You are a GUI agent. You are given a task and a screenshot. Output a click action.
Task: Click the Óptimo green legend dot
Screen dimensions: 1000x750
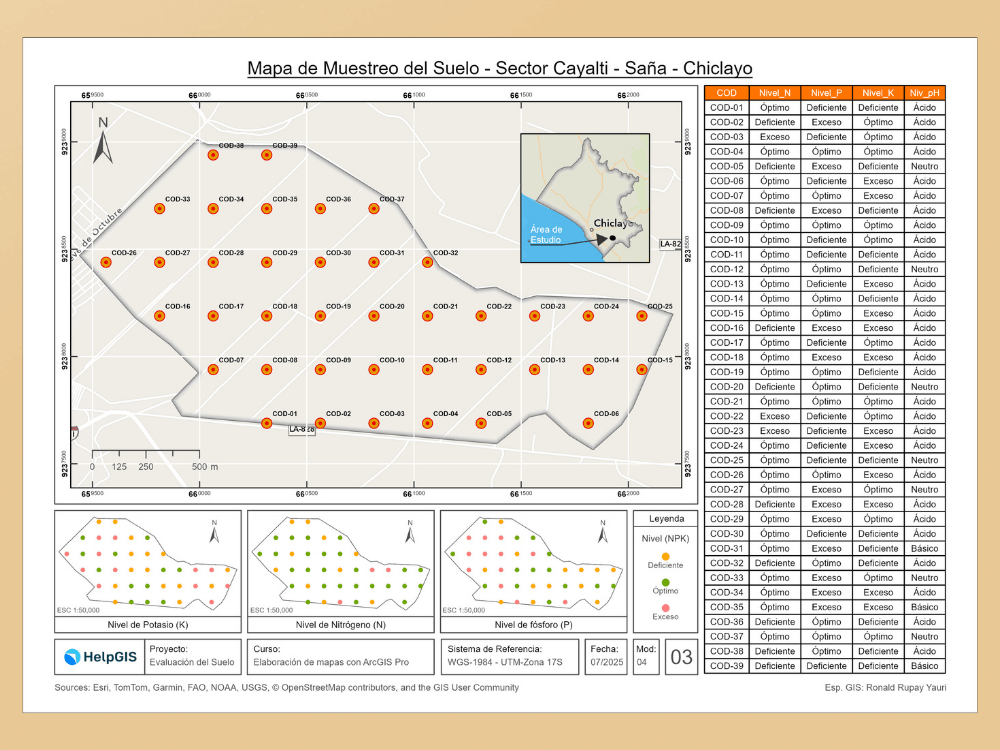(665, 582)
